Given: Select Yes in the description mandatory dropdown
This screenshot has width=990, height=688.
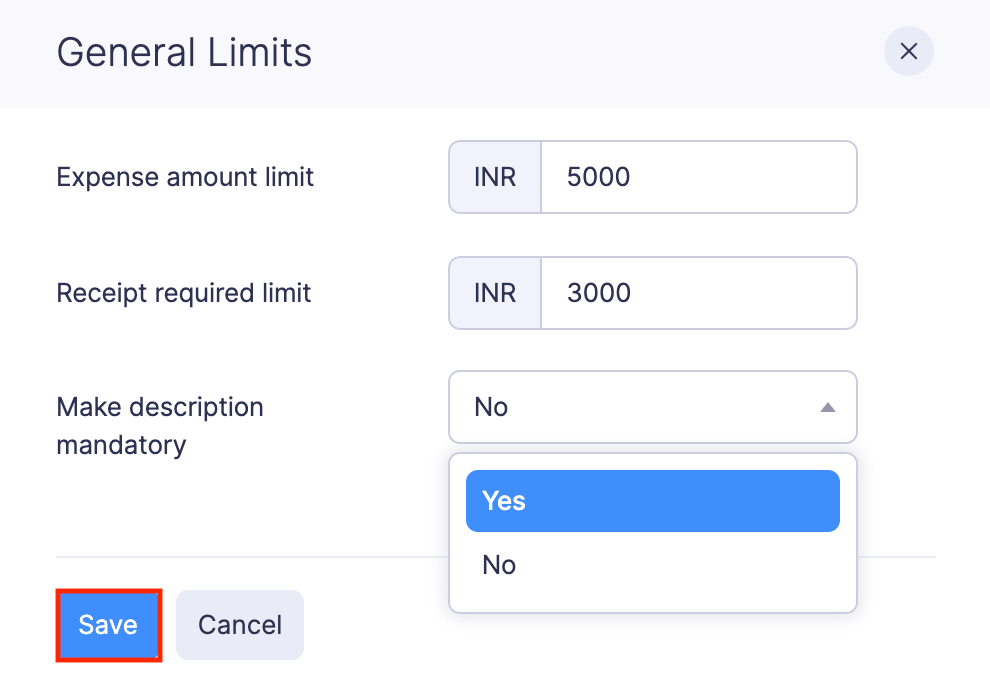Looking at the screenshot, I should (652, 500).
